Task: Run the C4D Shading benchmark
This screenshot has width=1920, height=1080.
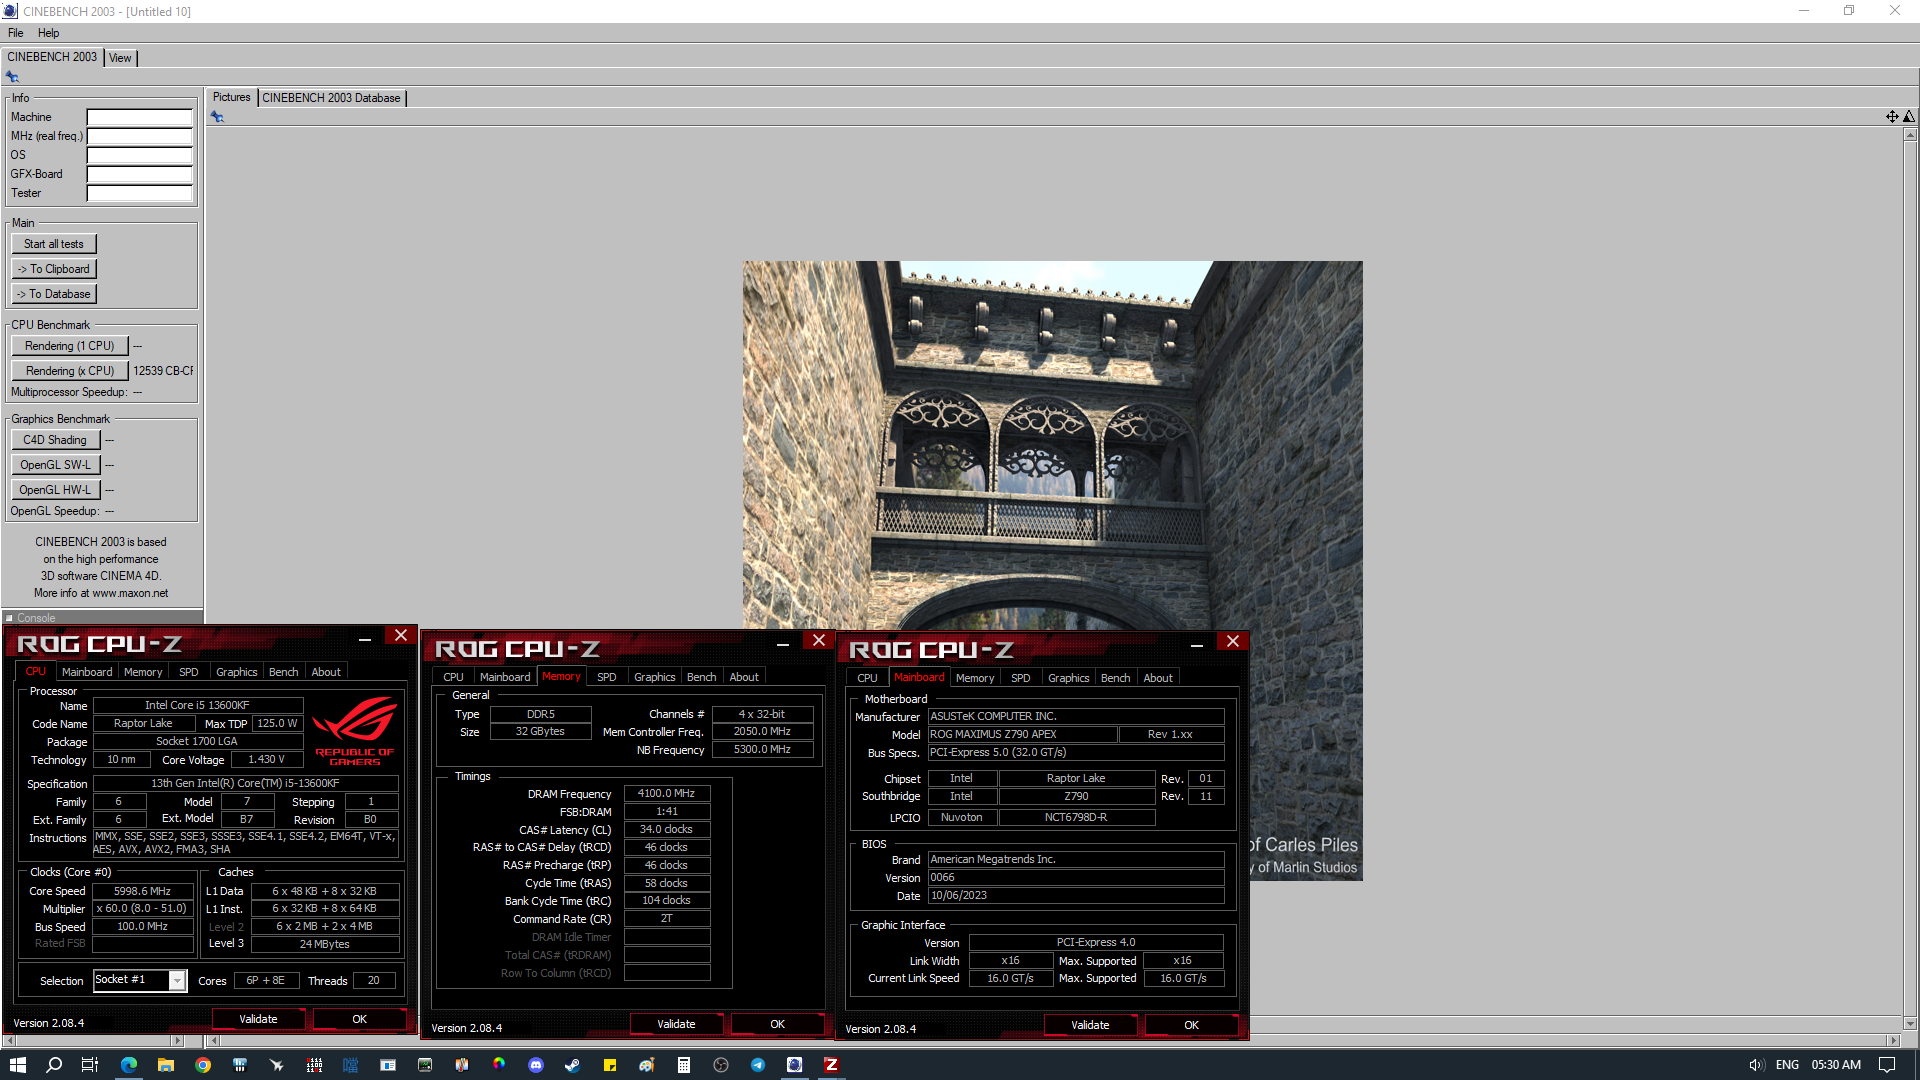Action: pos(56,440)
